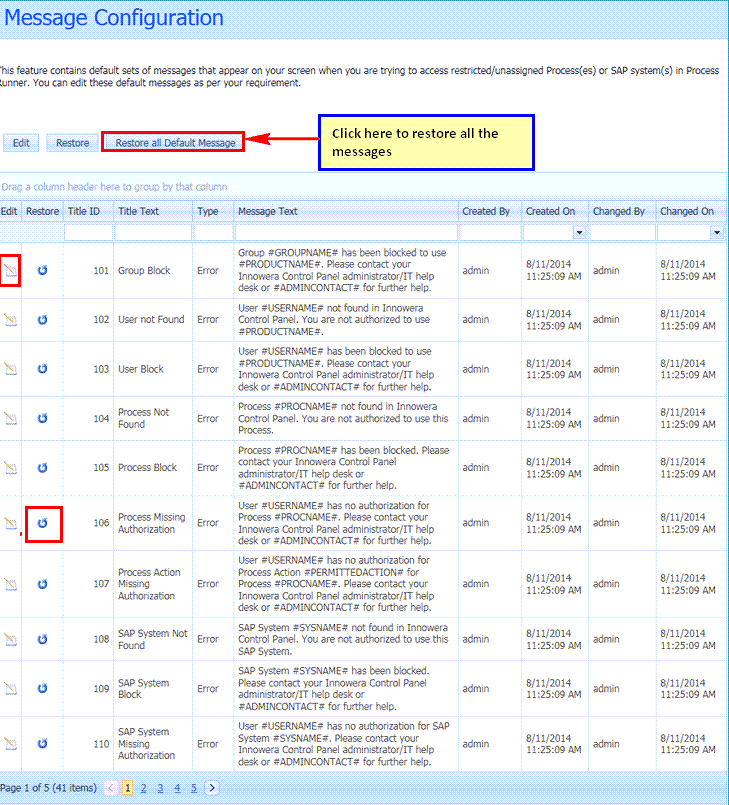Click the Restore button above grid
This screenshot has height=805, width=729.
click(x=72, y=143)
